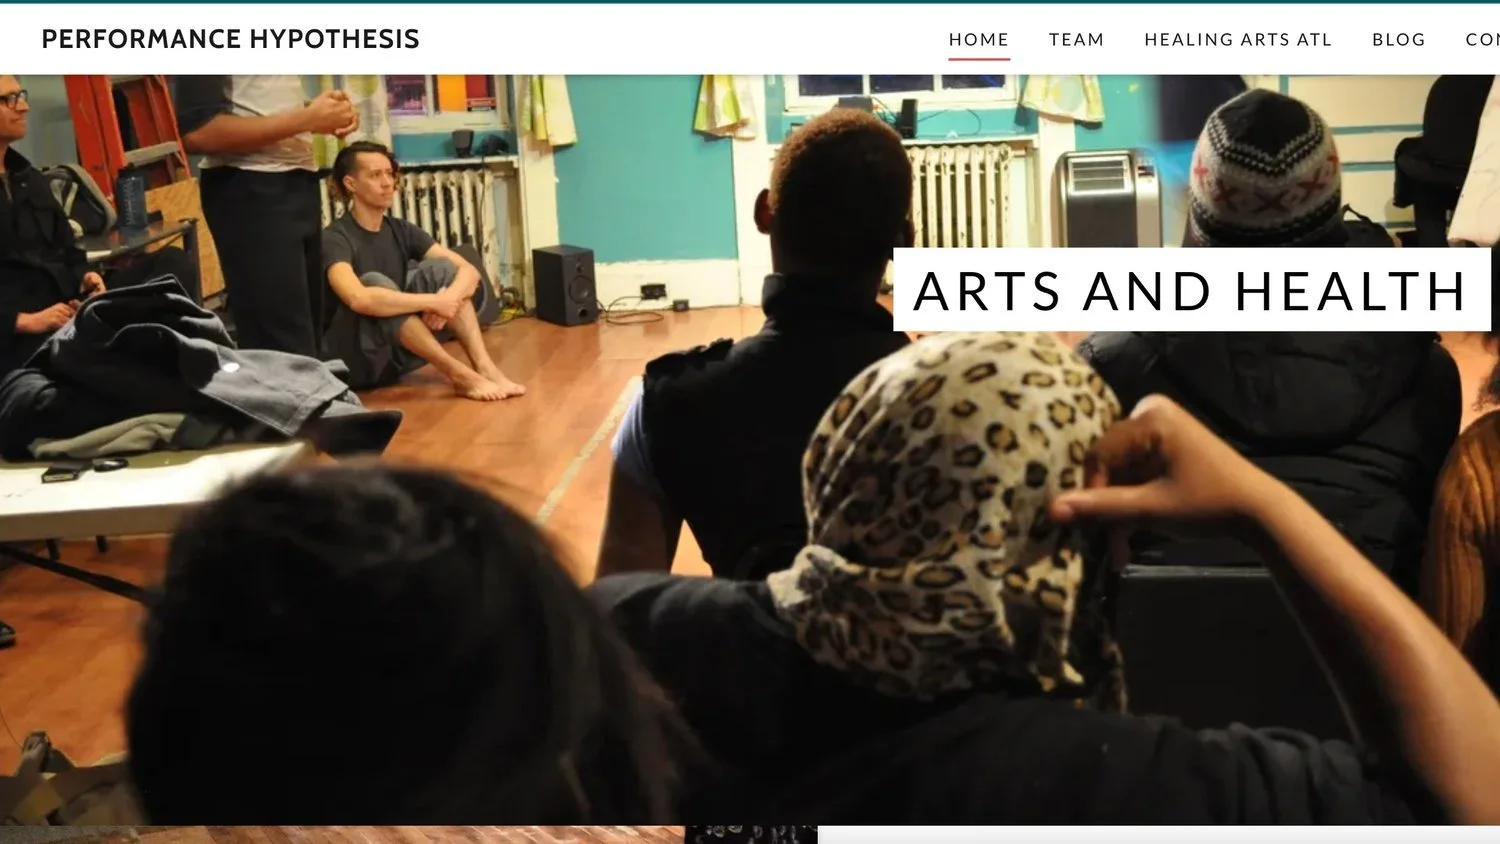The image size is (1500, 844).
Task: Go to the TEAM page
Action: [1076, 39]
